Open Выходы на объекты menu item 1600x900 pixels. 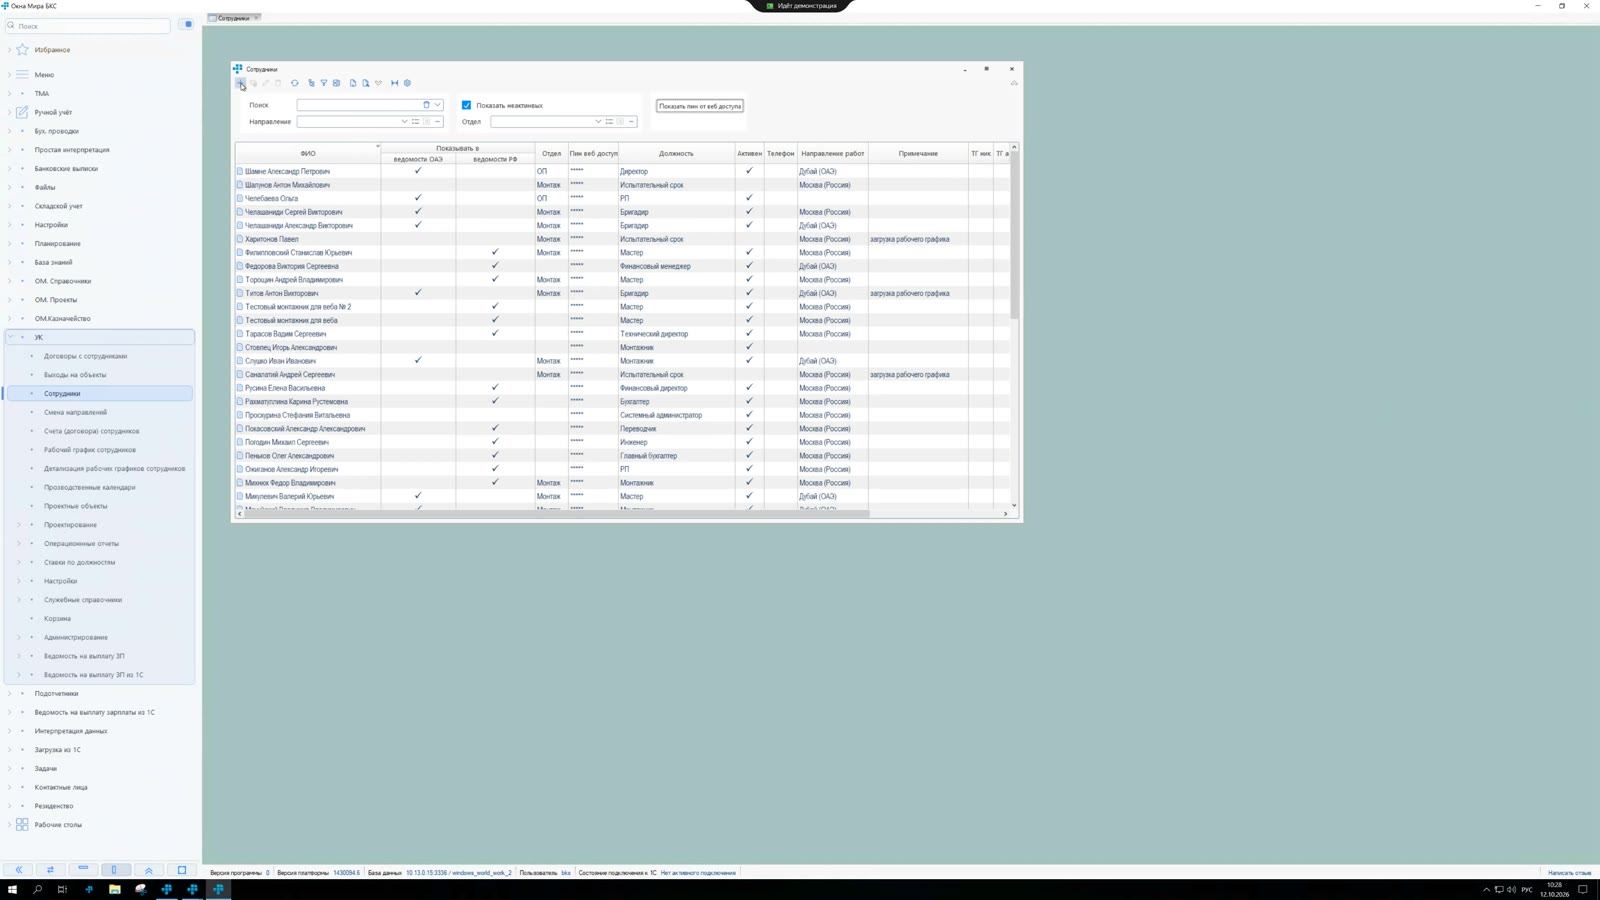(75, 375)
